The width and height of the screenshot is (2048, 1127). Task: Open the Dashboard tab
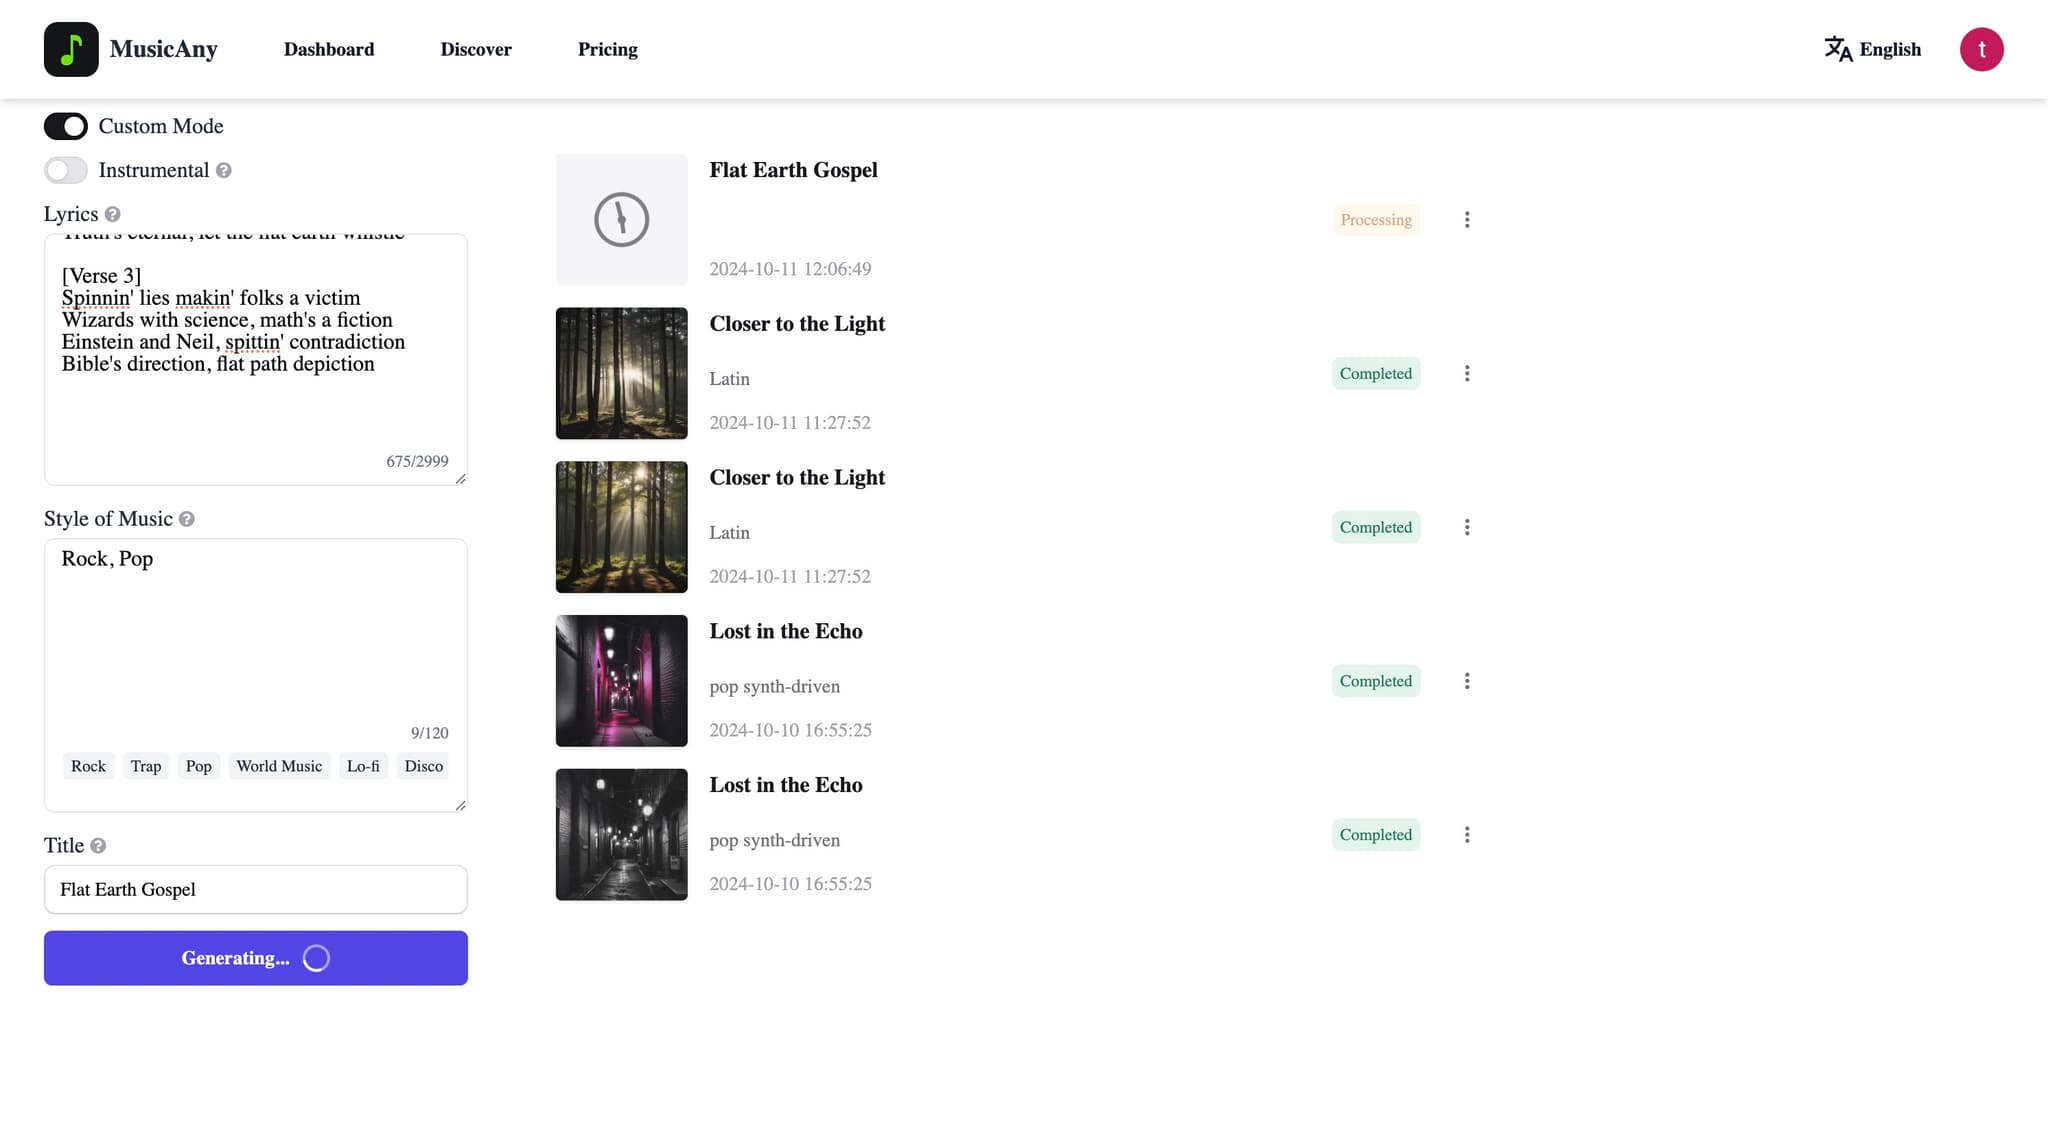329,49
